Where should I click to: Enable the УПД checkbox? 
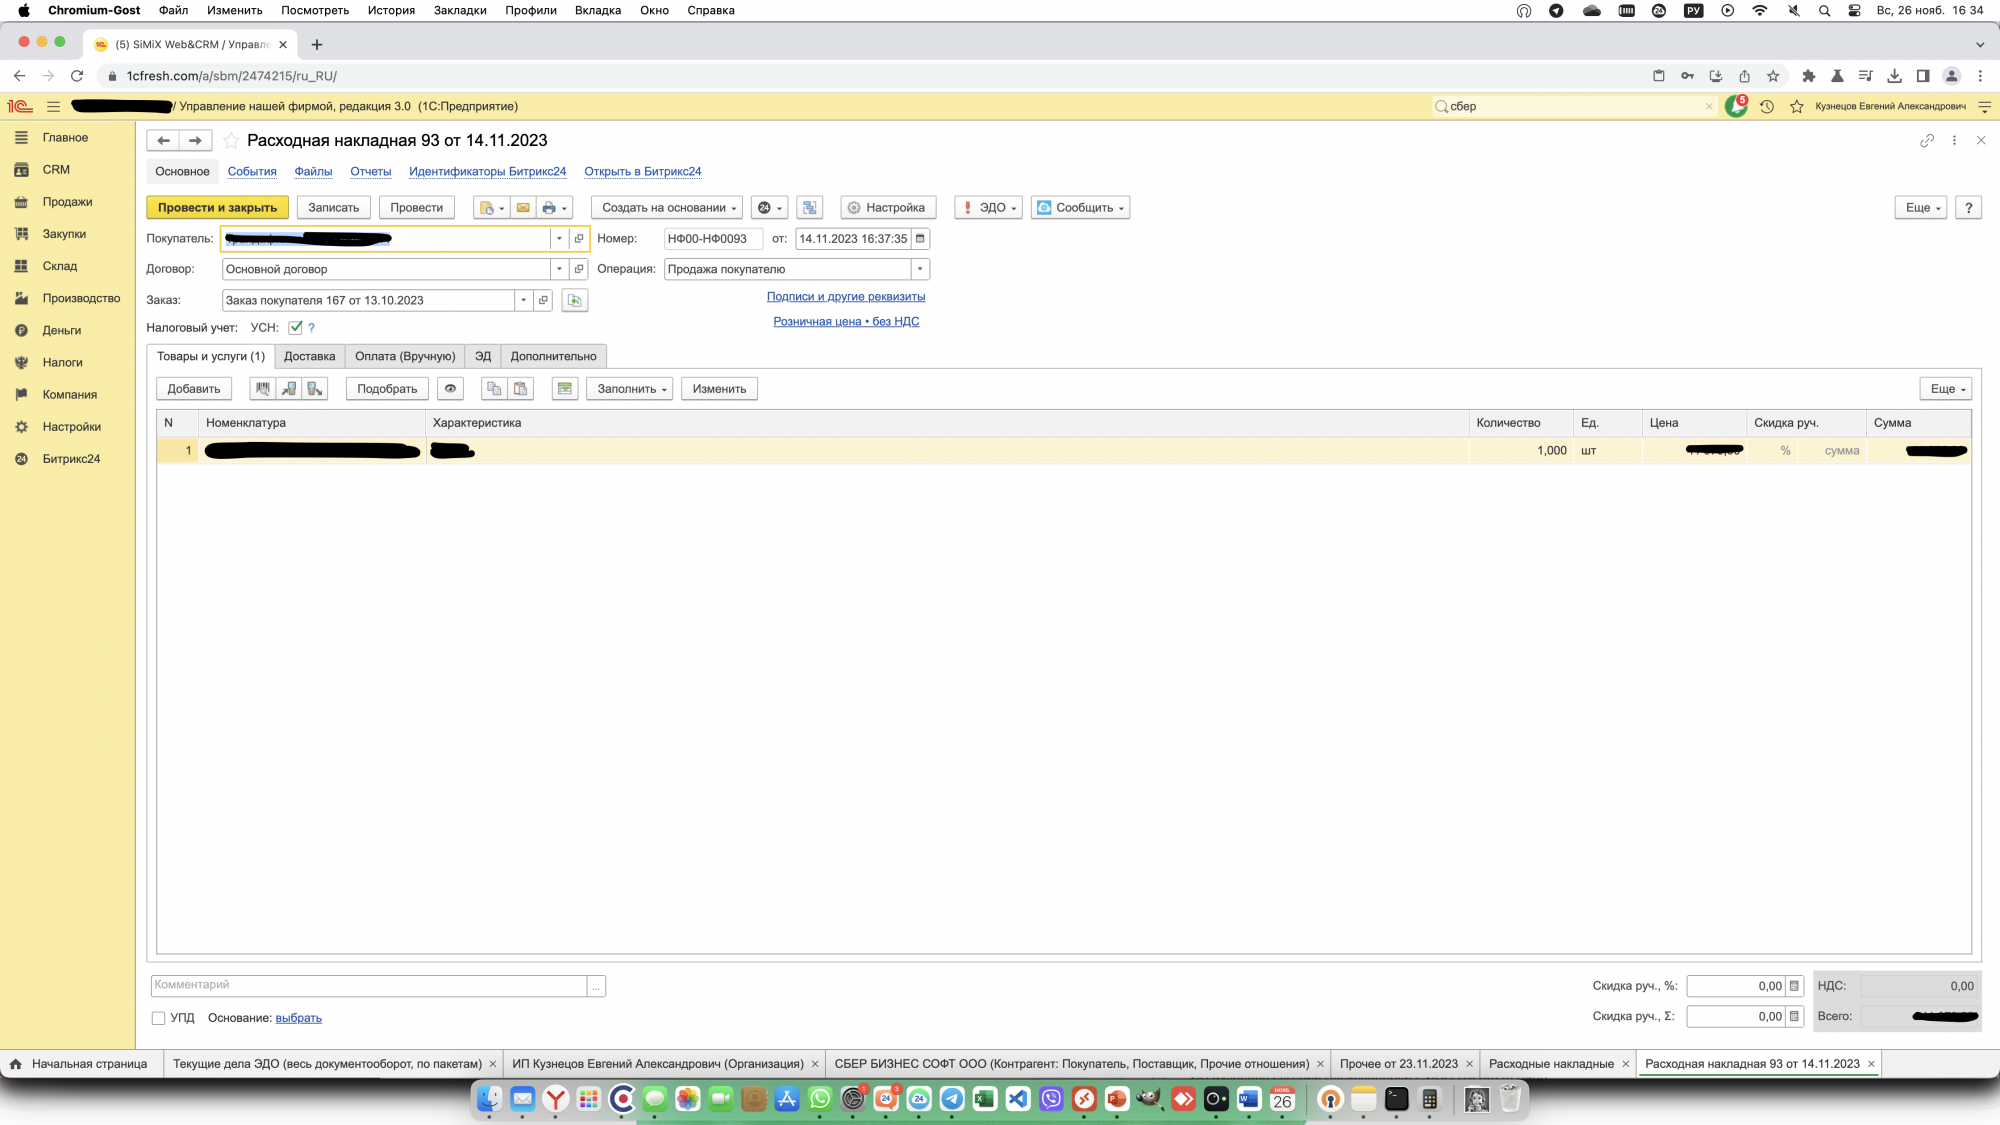tap(158, 1018)
